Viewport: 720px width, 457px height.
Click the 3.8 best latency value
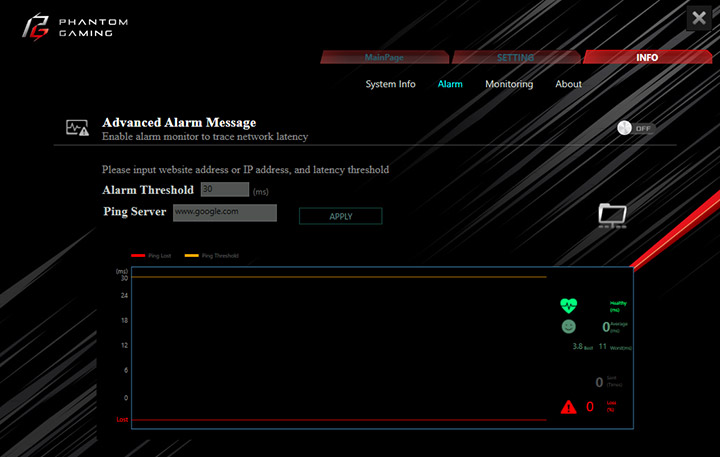click(x=577, y=346)
